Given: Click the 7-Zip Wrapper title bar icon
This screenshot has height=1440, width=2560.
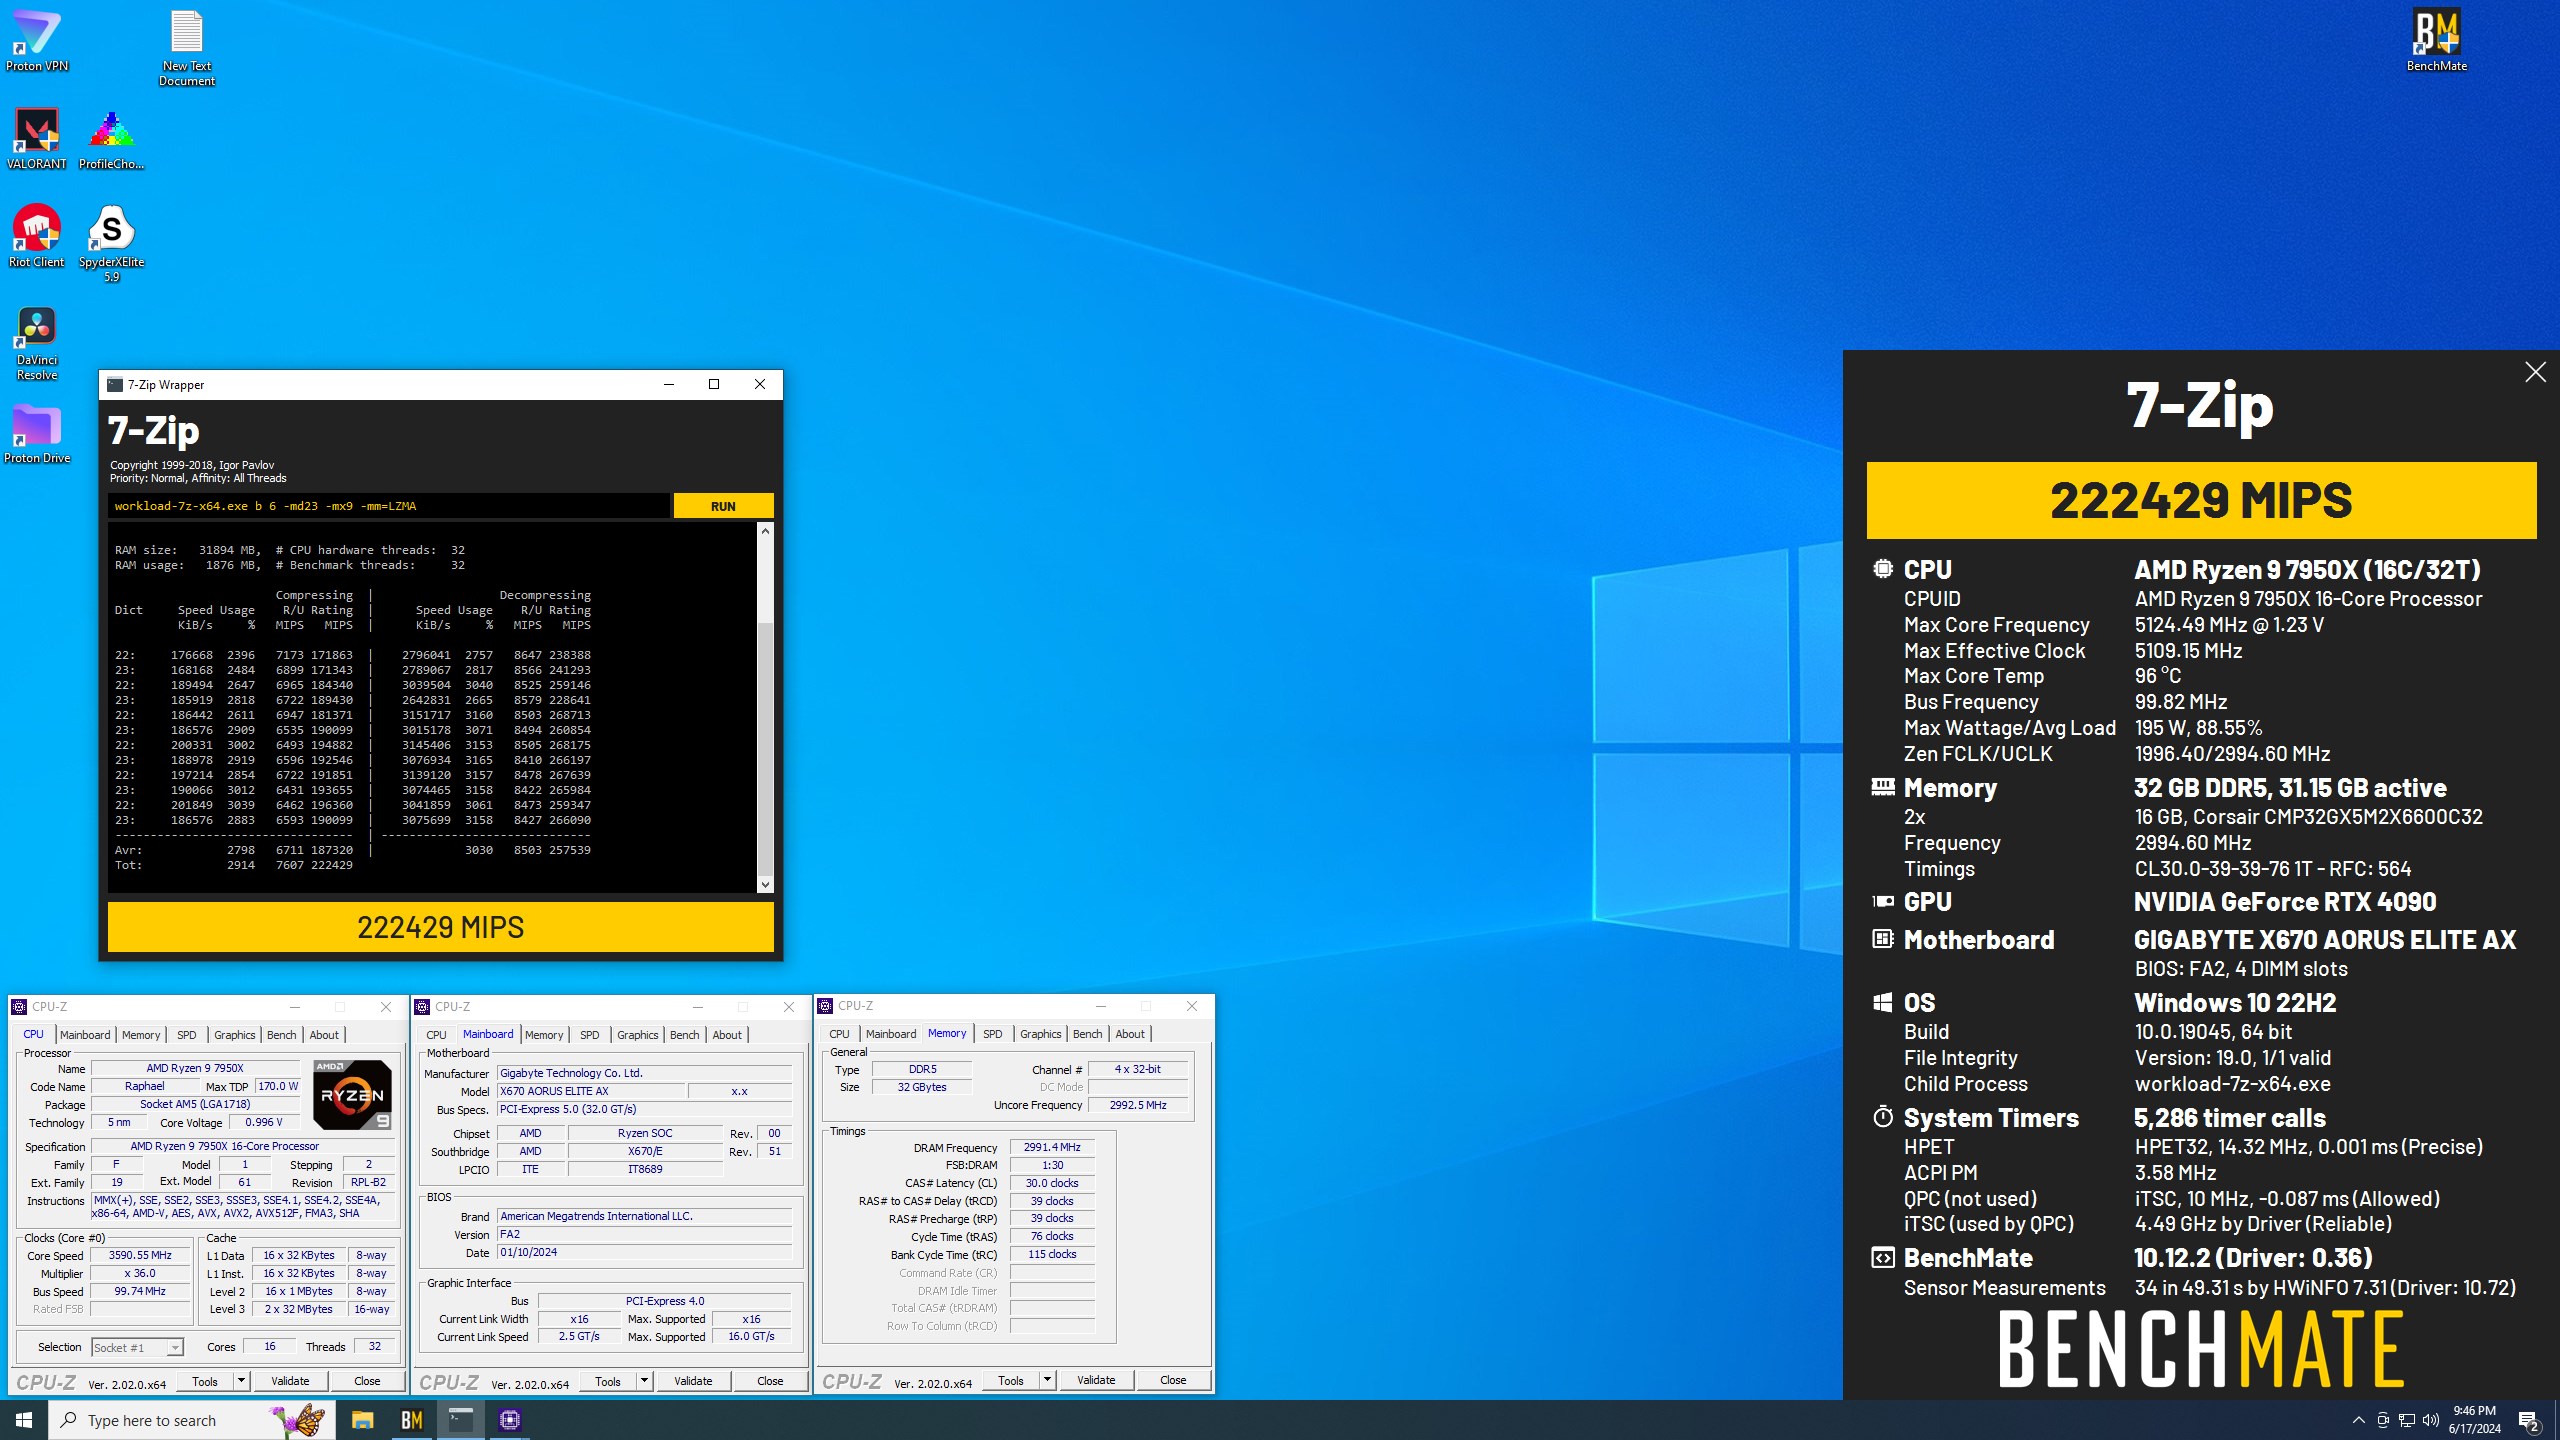Looking at the screenshot, I should (115, 385).
